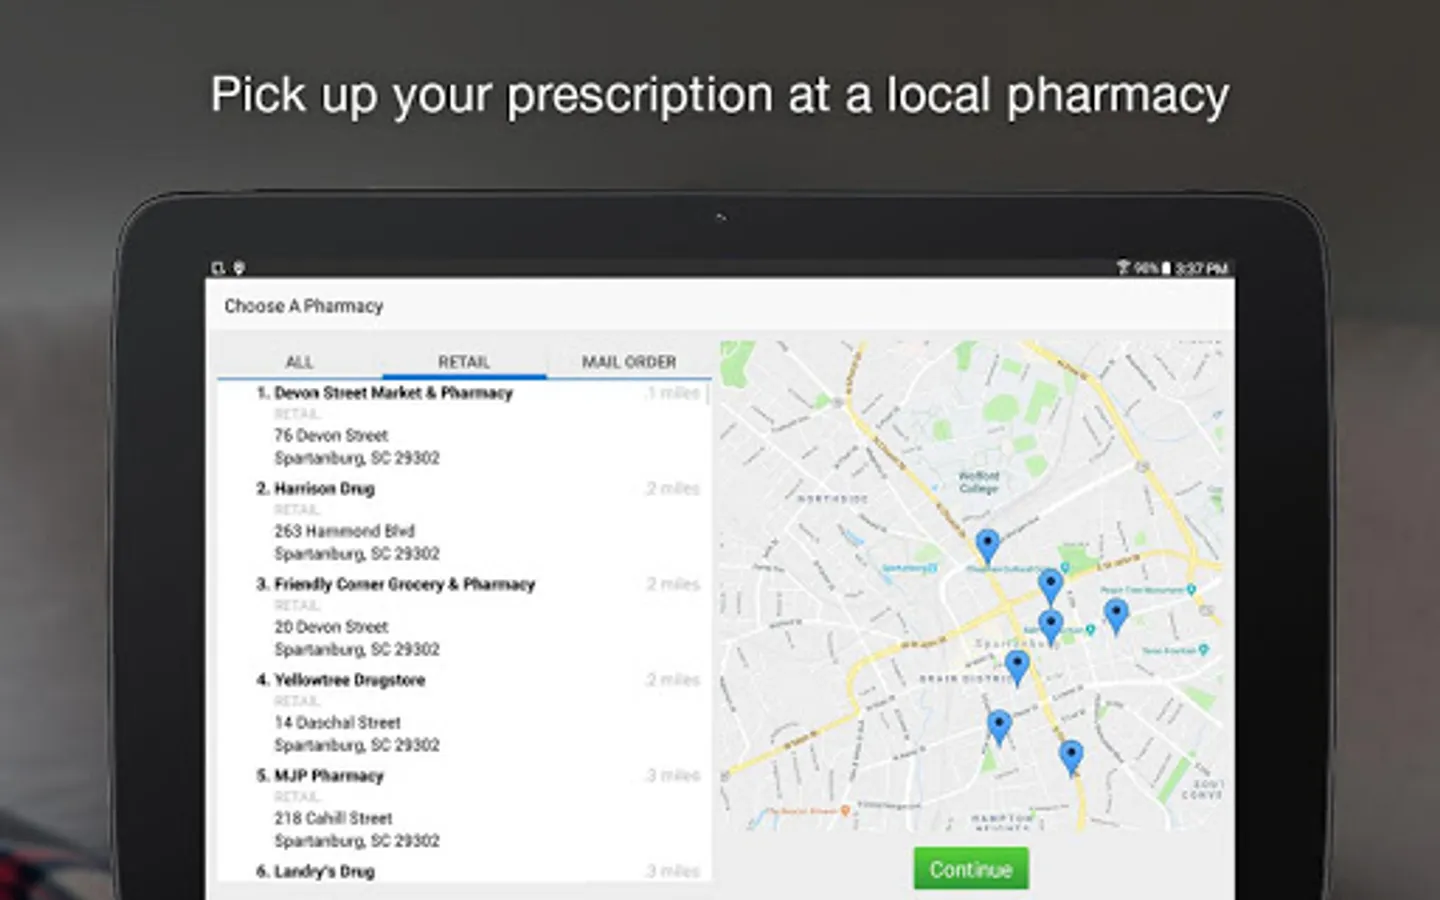Tap the southernmost blue map pin
Viewport: 1440px width, 900px height.
(x=1071, y=758)
